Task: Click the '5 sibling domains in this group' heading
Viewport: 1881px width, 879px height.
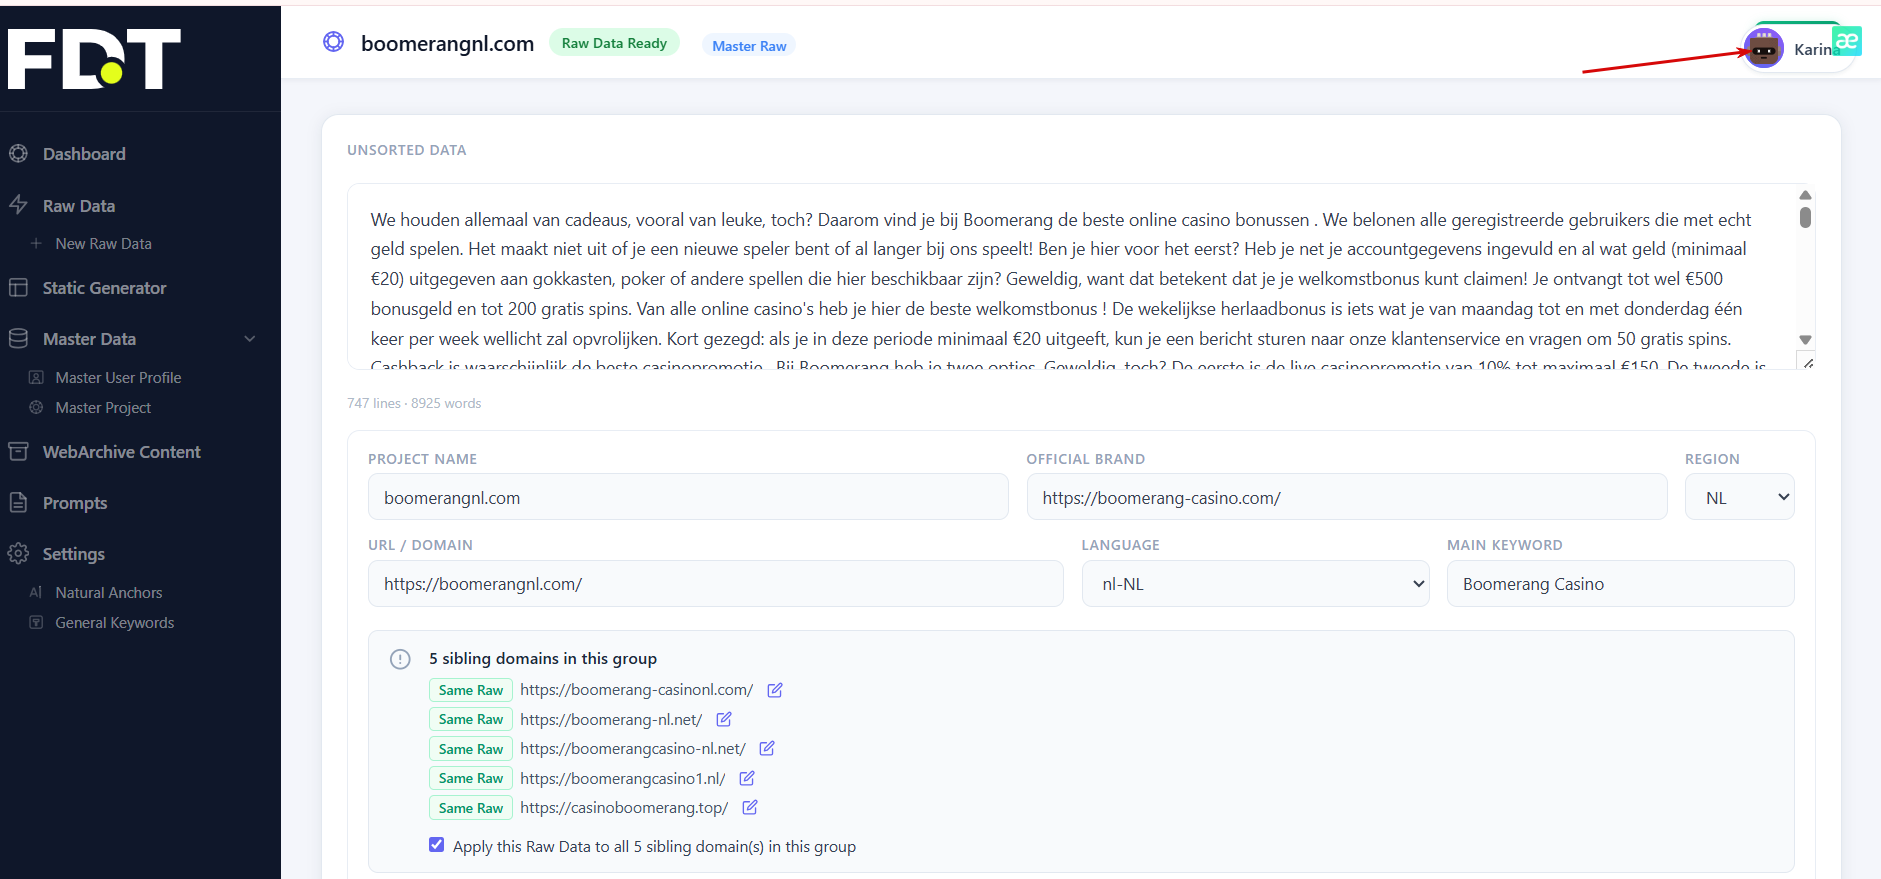Action: 543,658
